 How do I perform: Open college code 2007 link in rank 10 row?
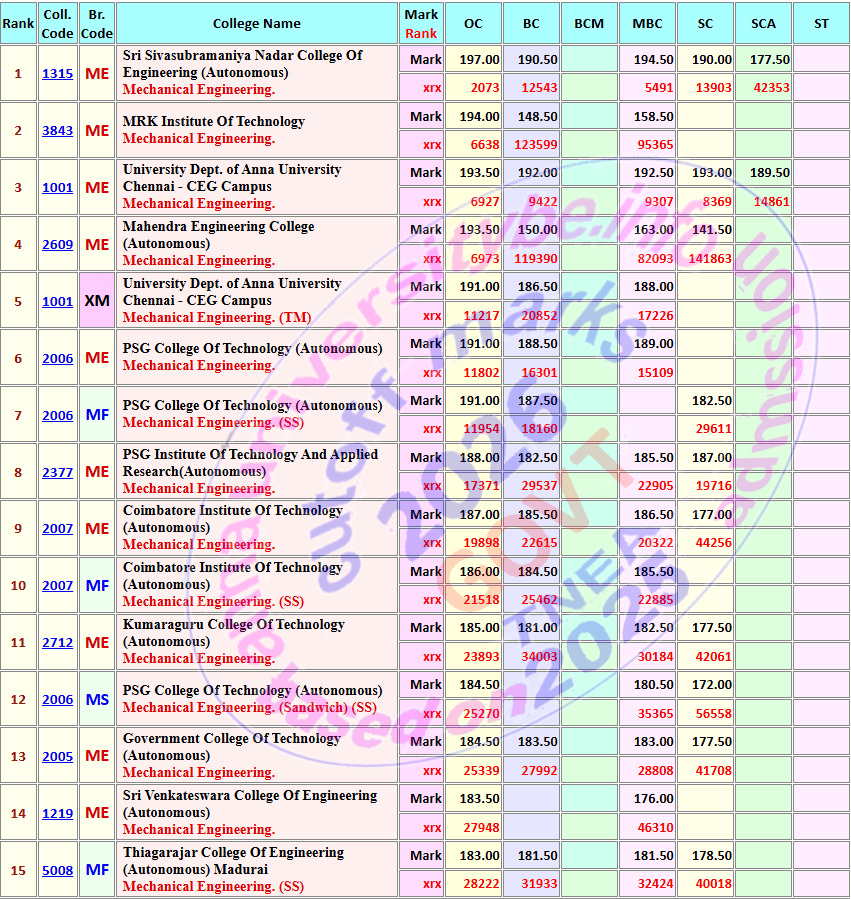point(57,585)
